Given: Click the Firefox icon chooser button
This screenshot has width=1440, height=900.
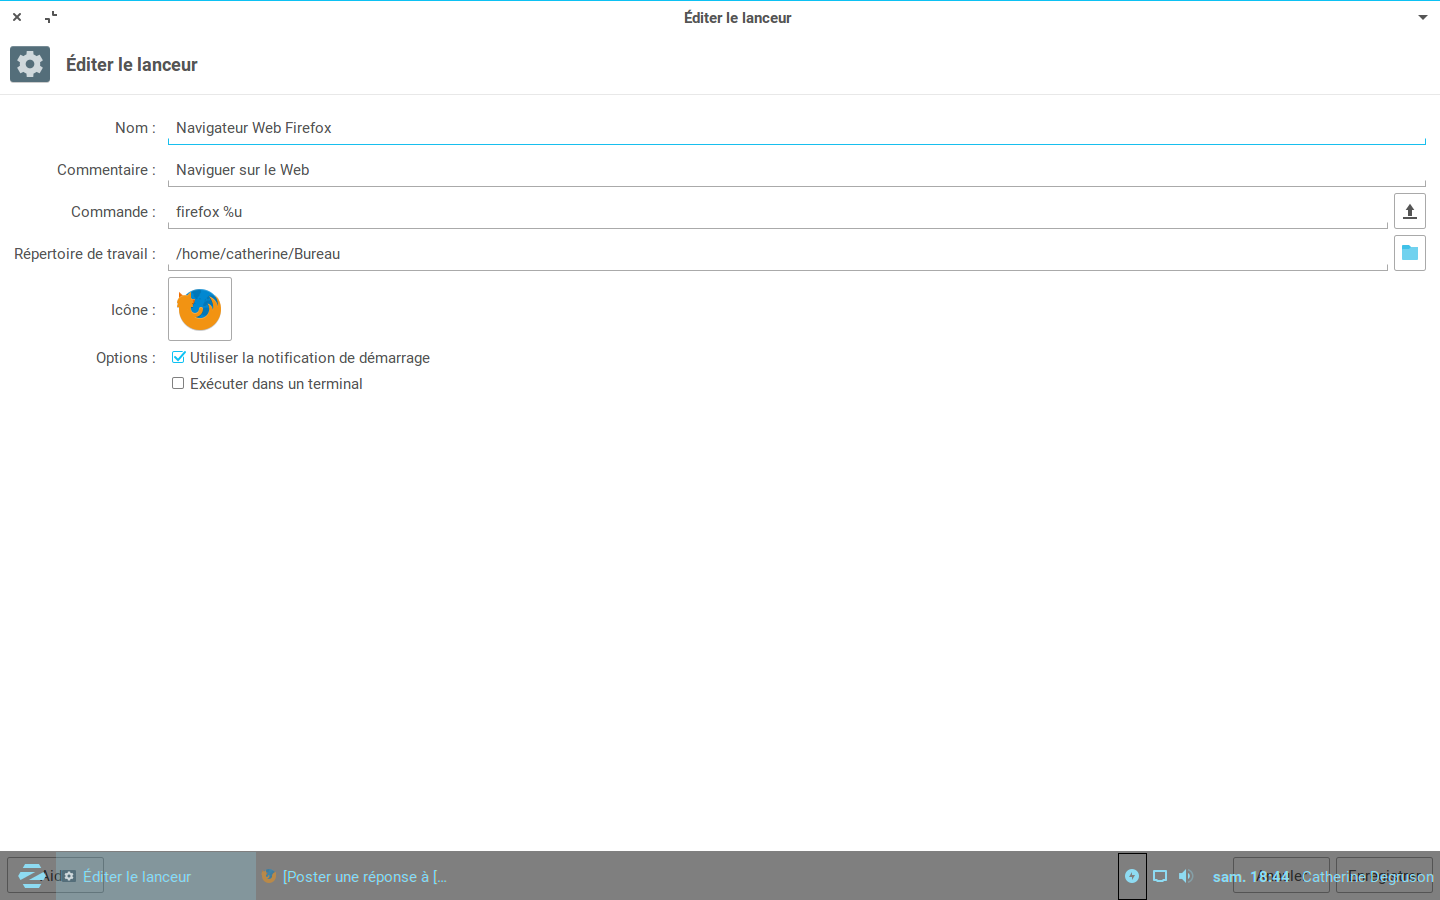Looking at the screenshot, I should 200,309.
